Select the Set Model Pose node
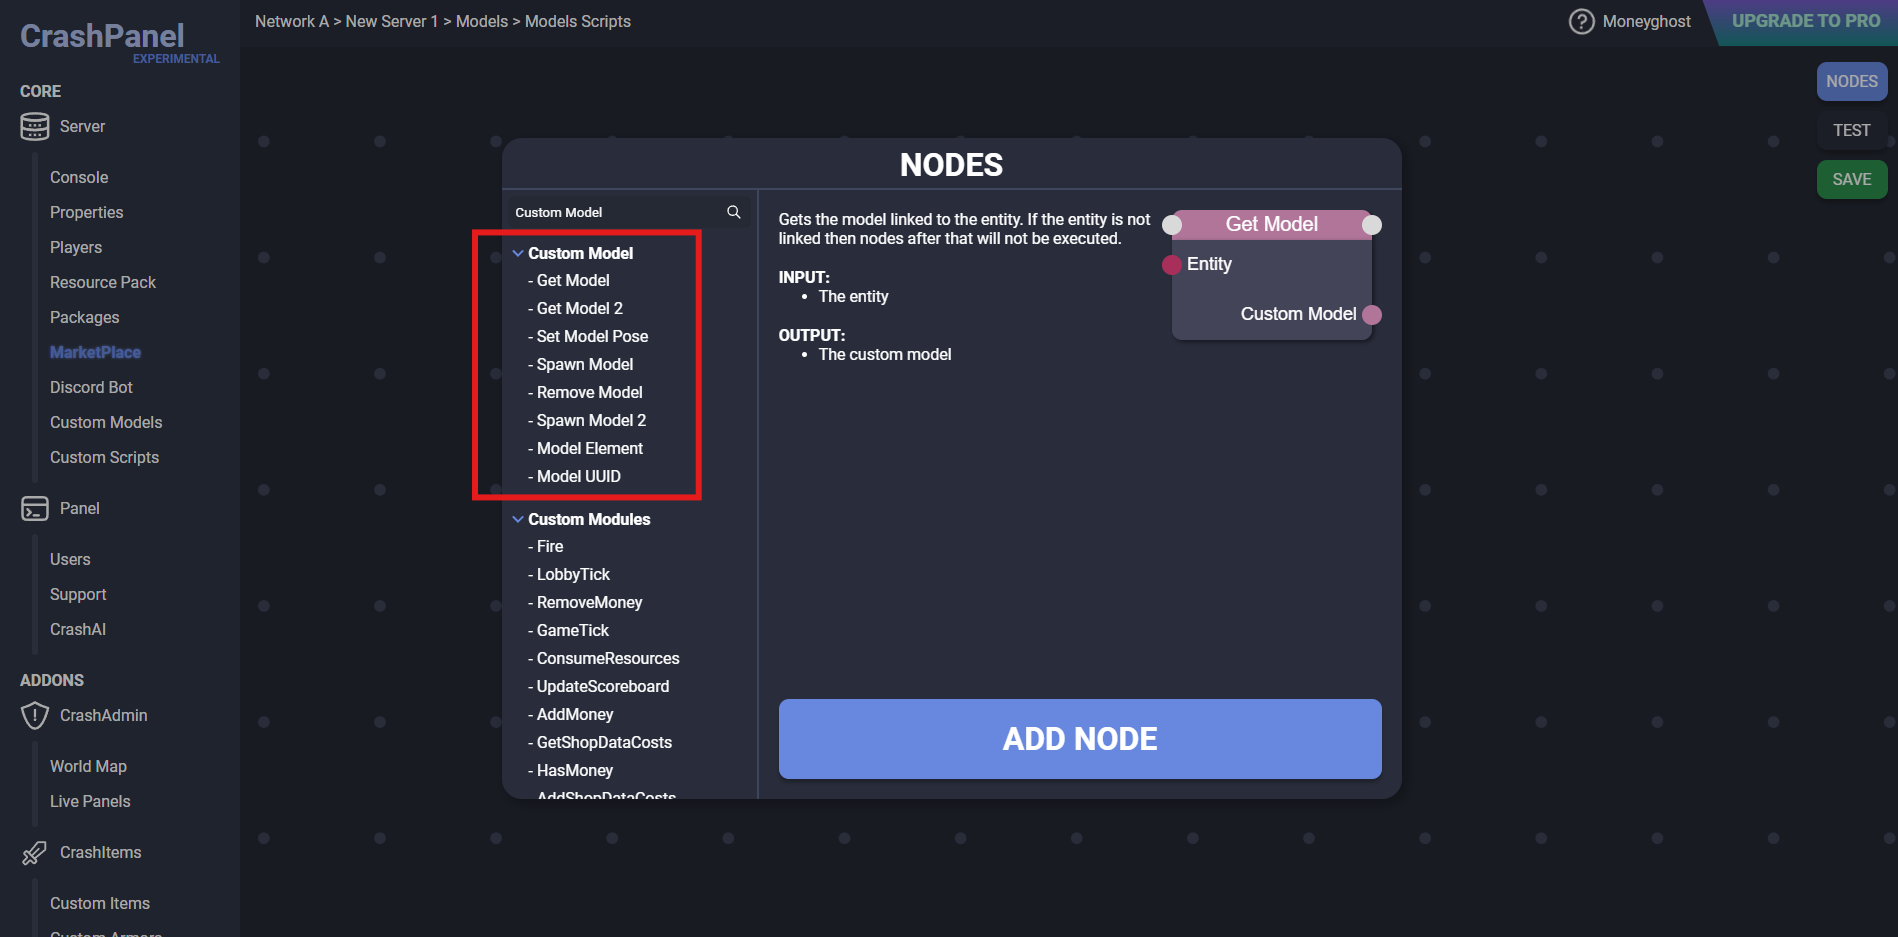 [x=588, y=336]
